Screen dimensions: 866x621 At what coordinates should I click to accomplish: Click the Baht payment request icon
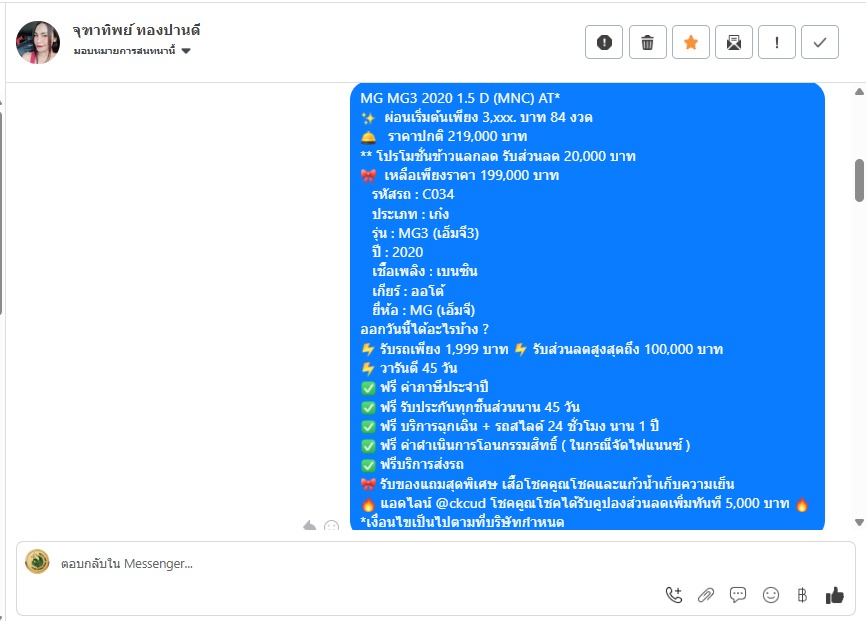tap(802, 595)
